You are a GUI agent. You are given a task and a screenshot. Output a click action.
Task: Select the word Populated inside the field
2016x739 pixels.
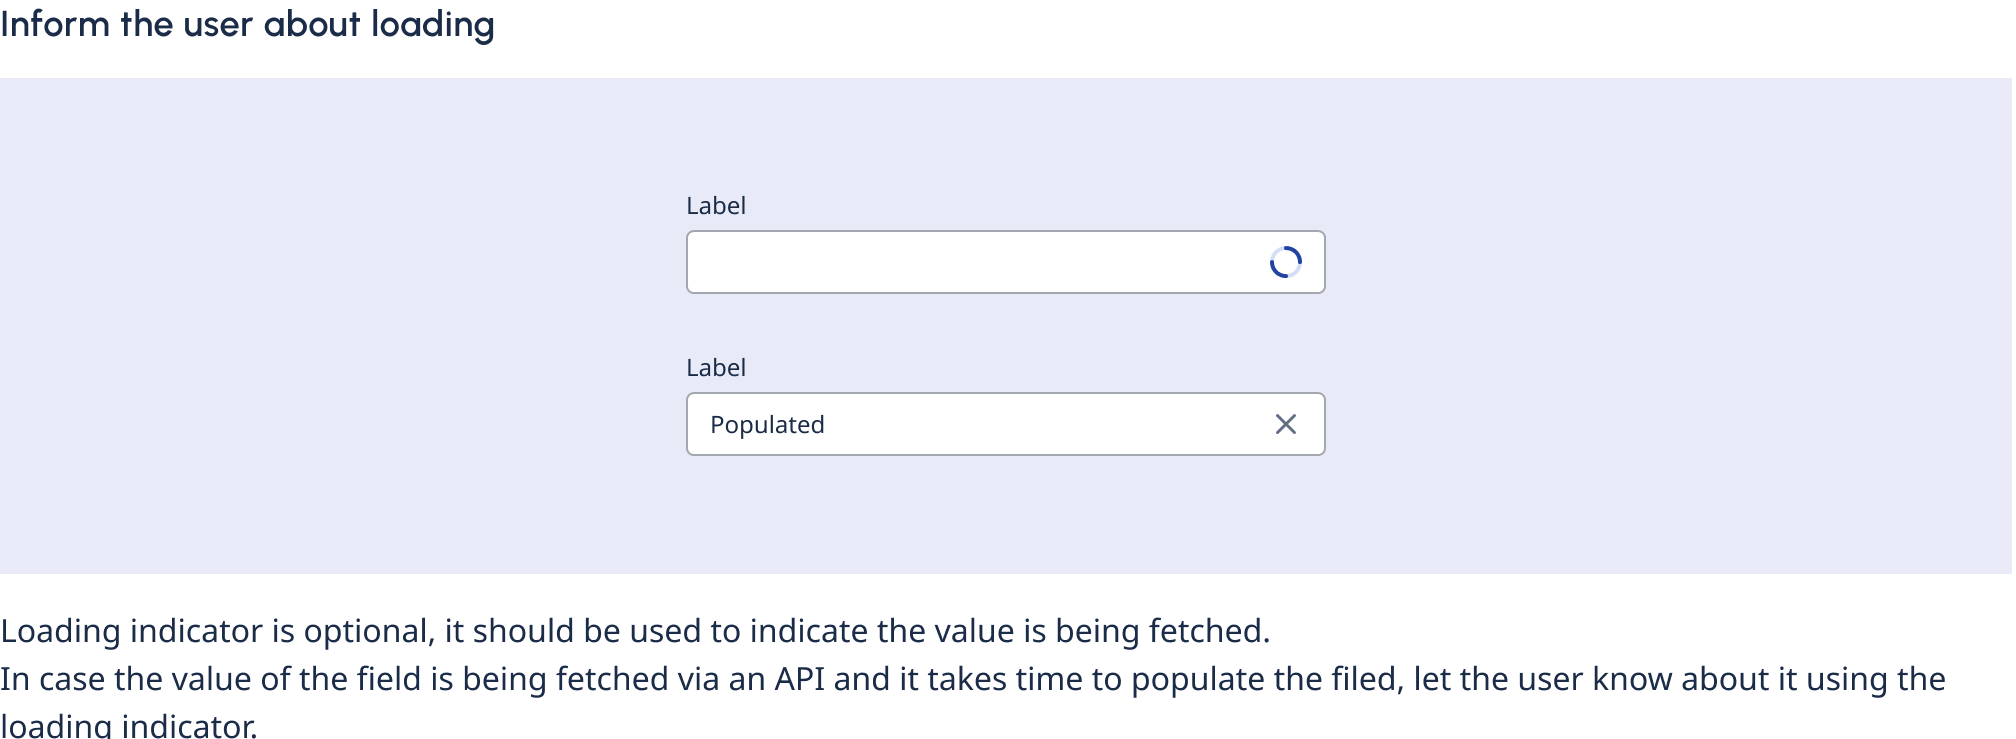(767, 424)
